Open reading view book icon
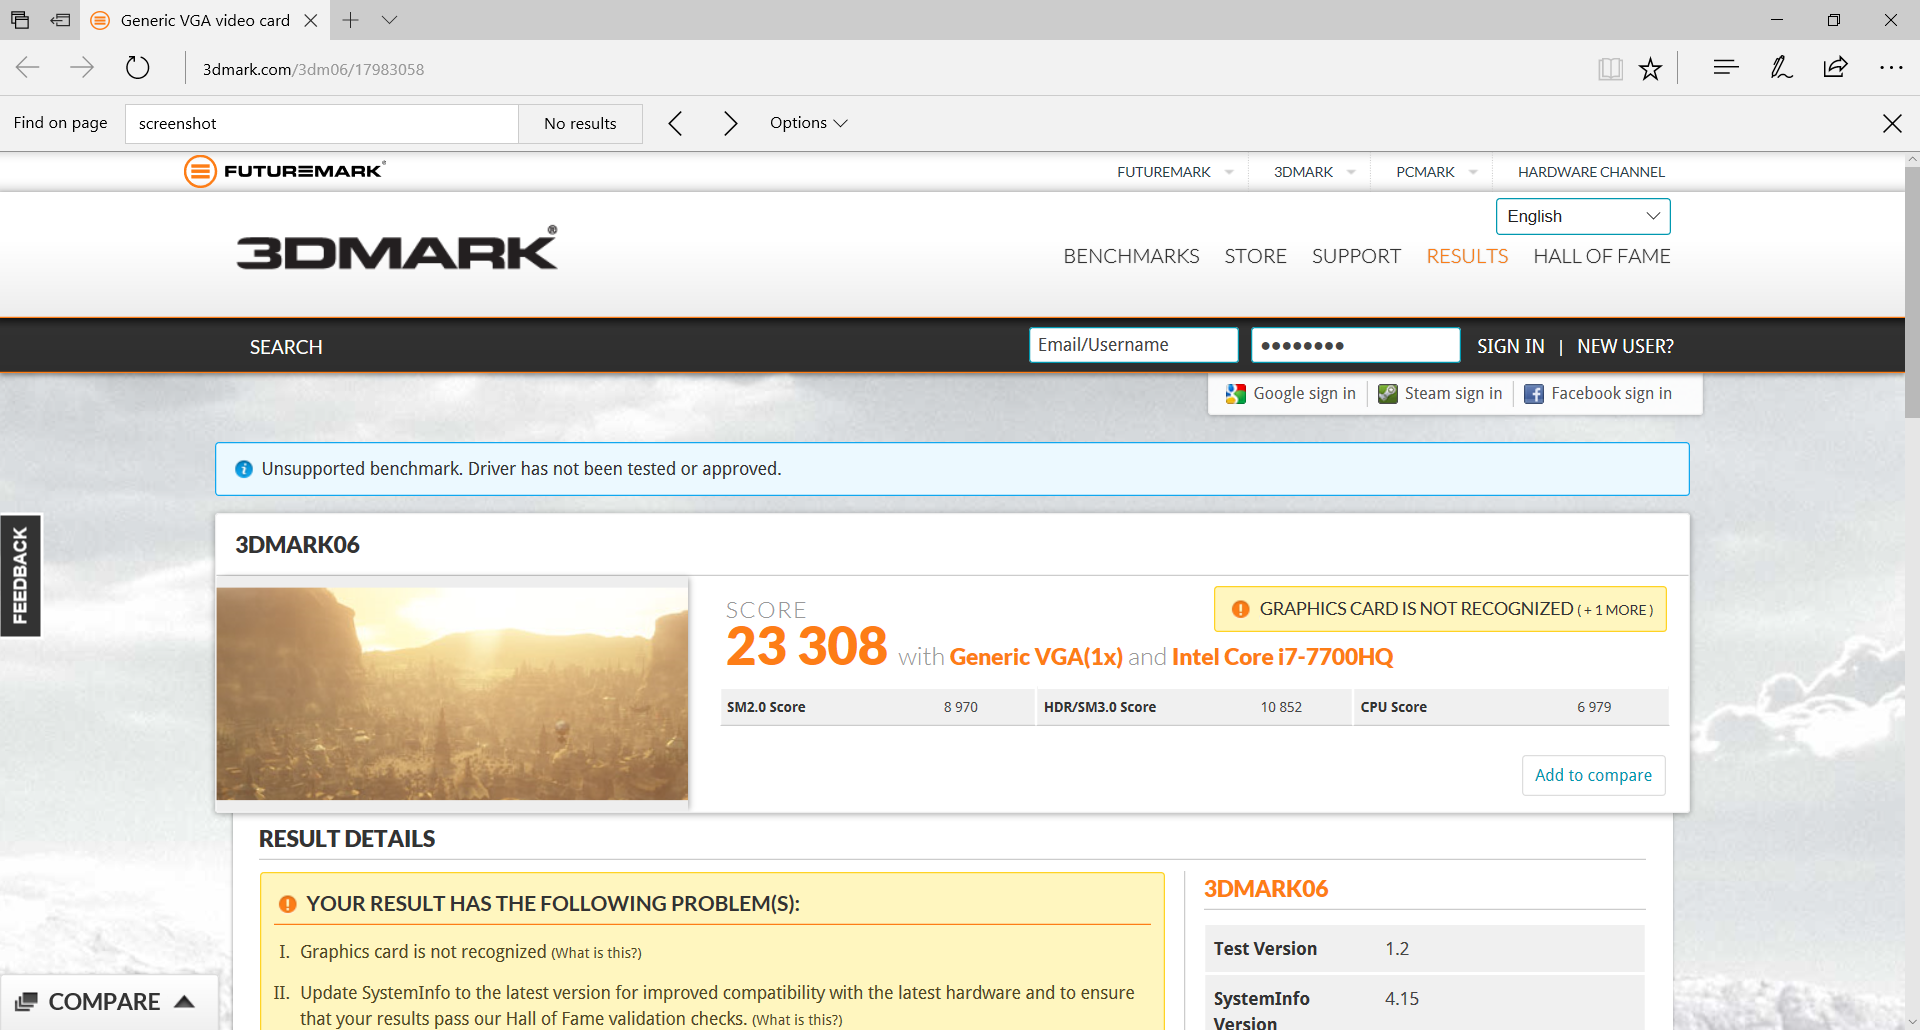 (1610, 68)
